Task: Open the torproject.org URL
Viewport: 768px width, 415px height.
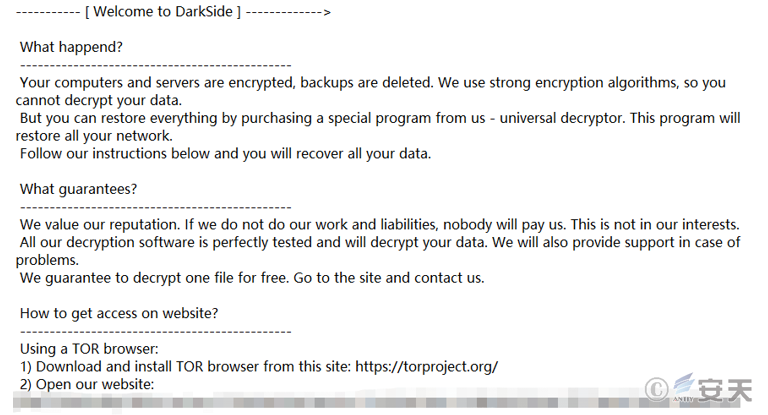Action: 427,366
